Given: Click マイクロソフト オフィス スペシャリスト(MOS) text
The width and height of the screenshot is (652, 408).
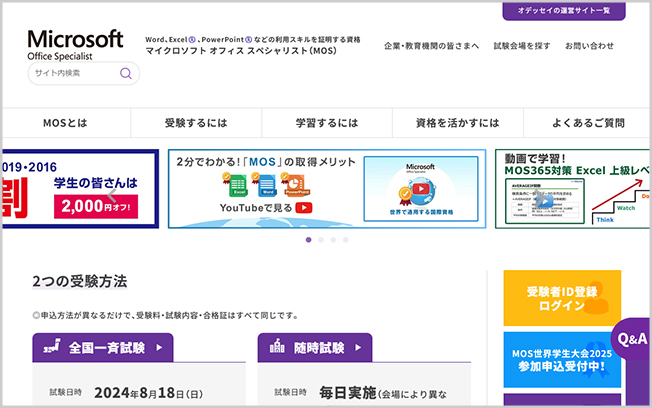Looking at the screenshot, I should point(241,51).
